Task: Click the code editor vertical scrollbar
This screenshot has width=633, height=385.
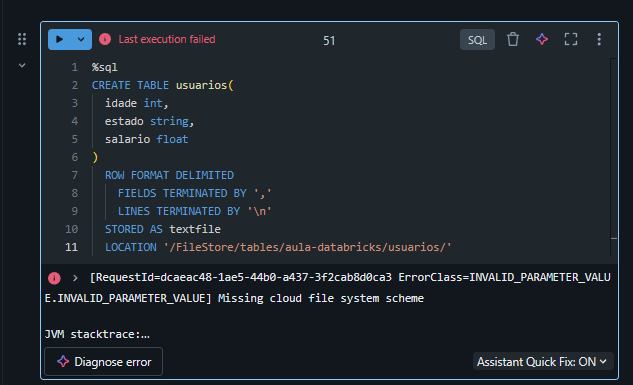Action: pos(614,157)
